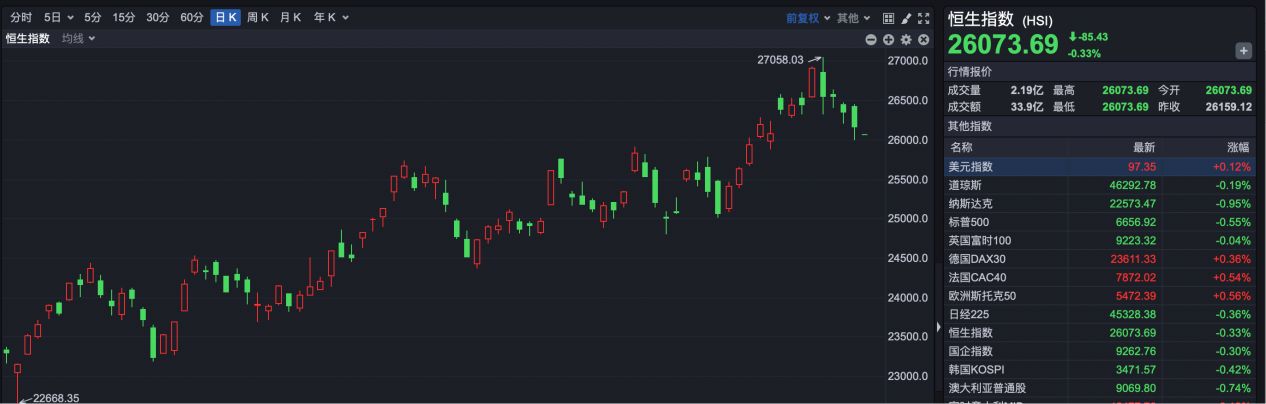Switch to 周K weekly chart

[x=258, y=18]
